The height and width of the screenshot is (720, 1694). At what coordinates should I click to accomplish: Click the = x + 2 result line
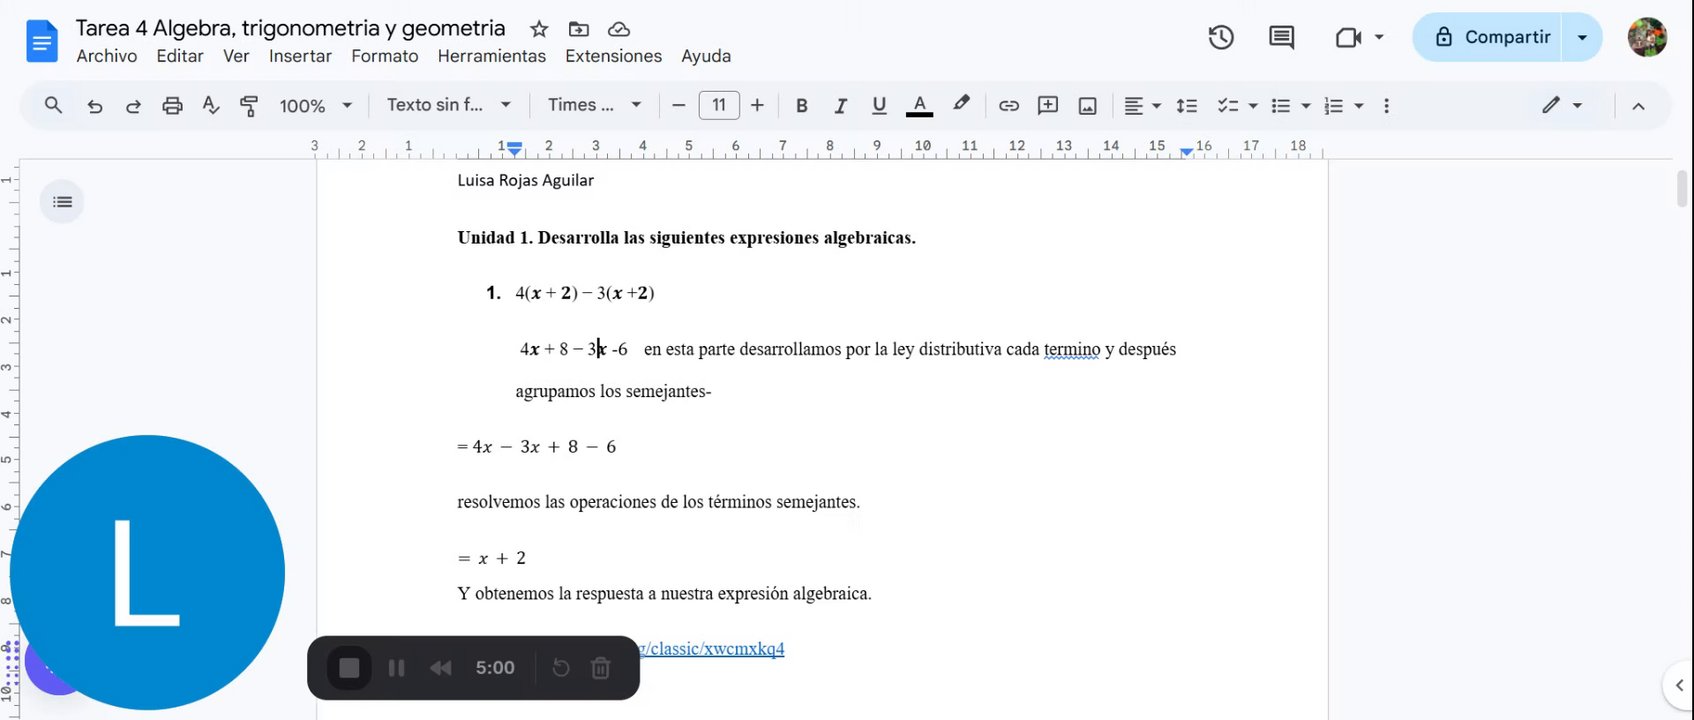492,558
